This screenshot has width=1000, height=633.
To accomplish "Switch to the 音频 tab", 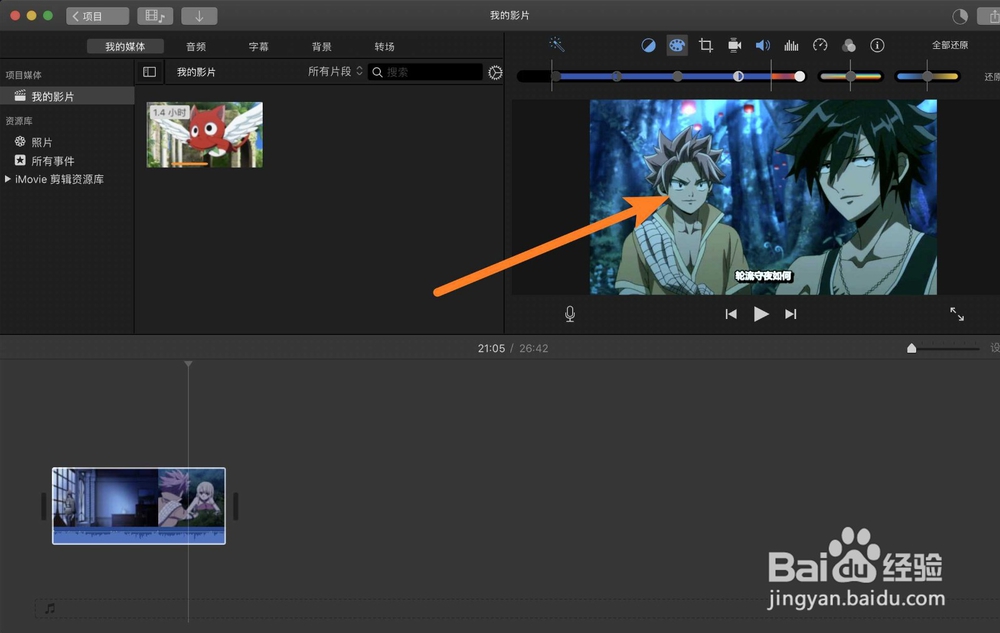I will coord(196,44).
